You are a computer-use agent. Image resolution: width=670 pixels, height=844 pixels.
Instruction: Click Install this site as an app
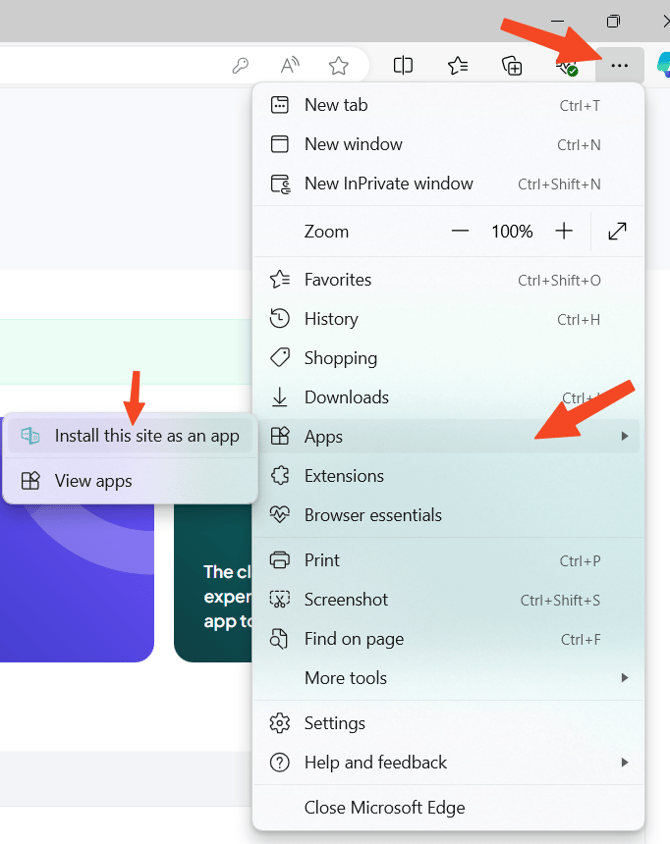(x=147, y=436)
